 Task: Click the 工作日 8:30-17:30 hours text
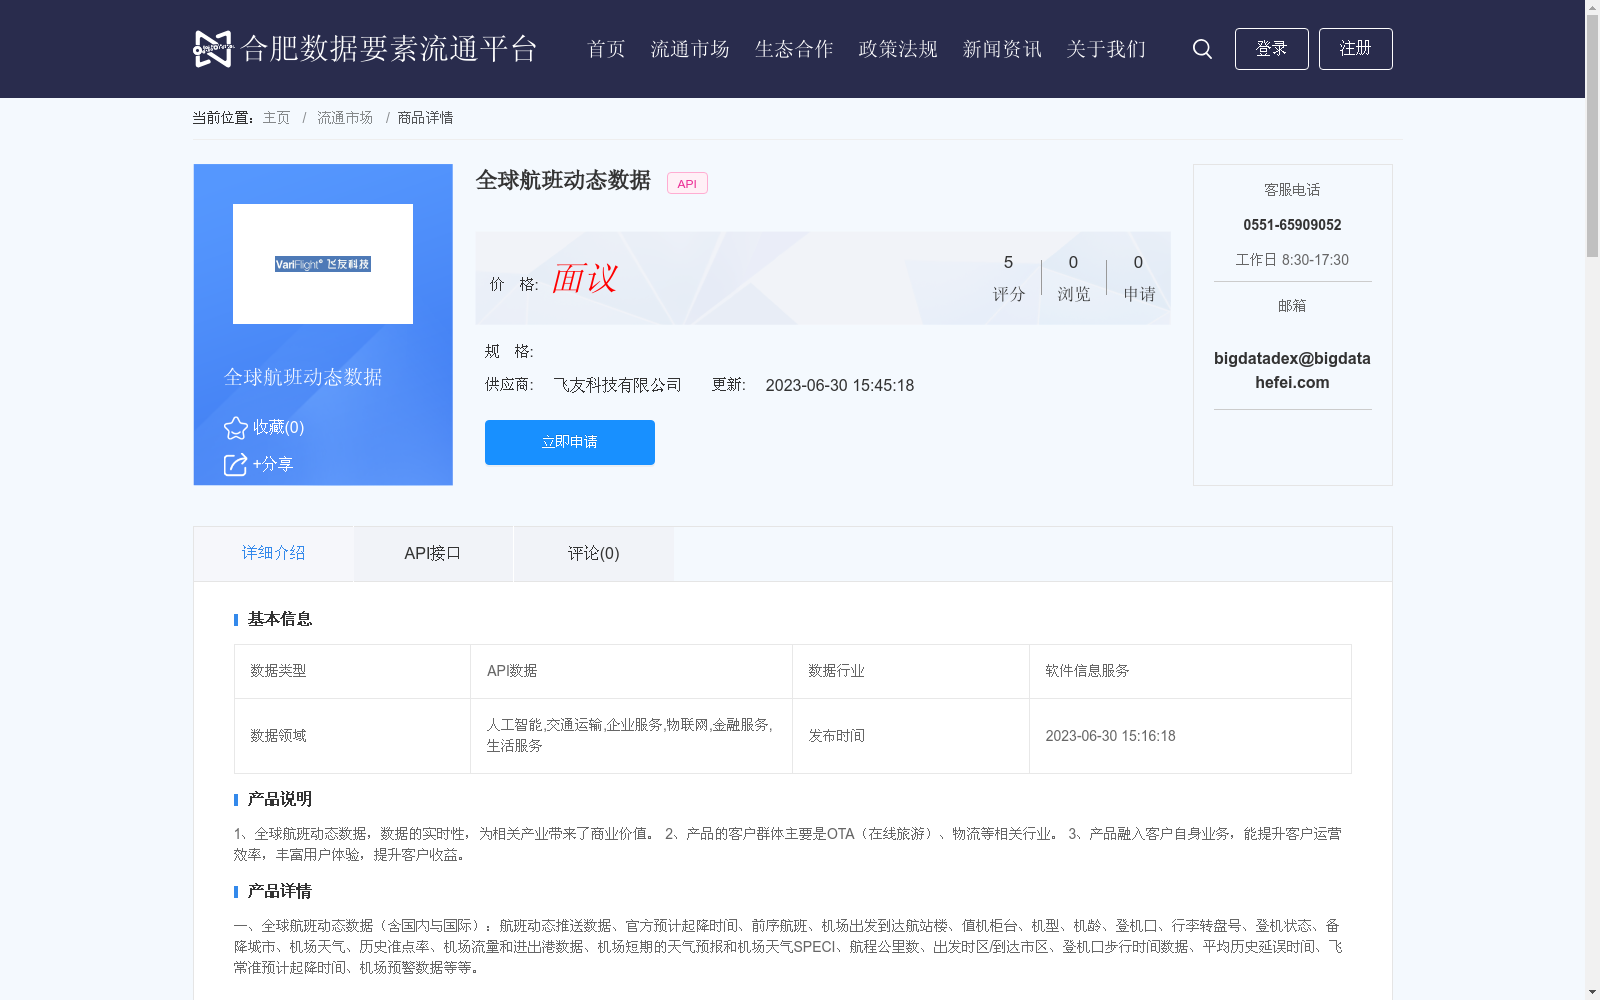(1292, 260)
